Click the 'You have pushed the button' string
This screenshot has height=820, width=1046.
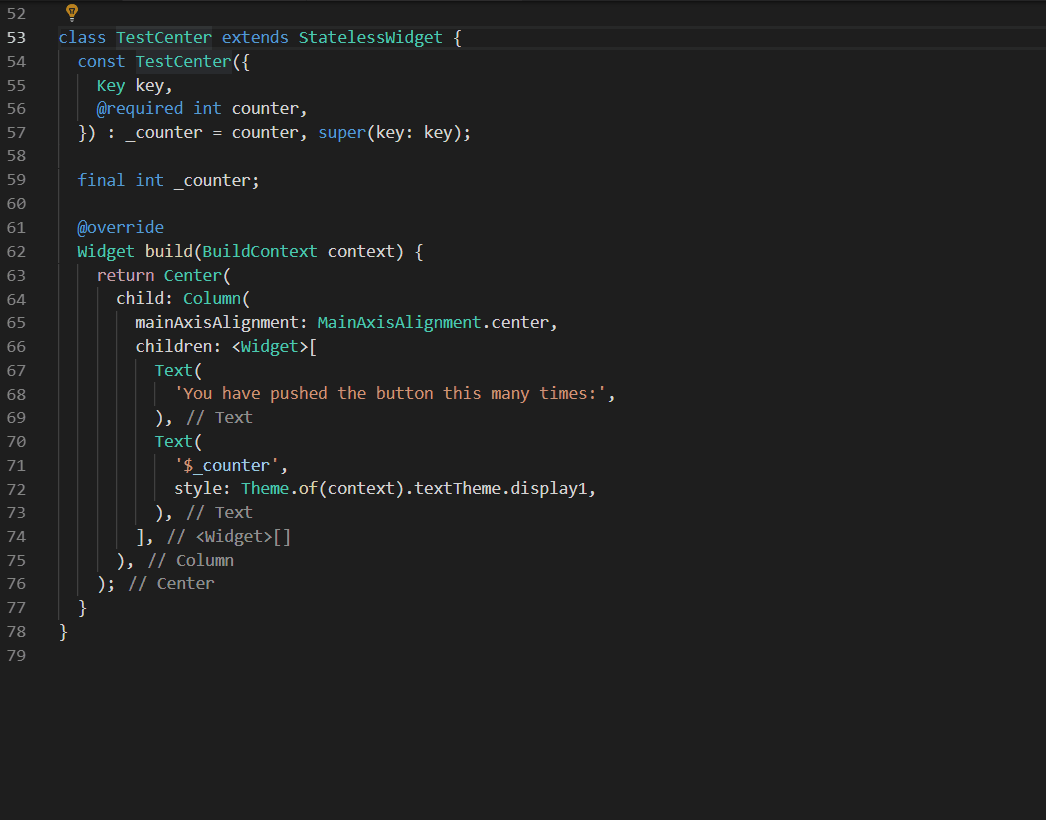pos(393,393)
